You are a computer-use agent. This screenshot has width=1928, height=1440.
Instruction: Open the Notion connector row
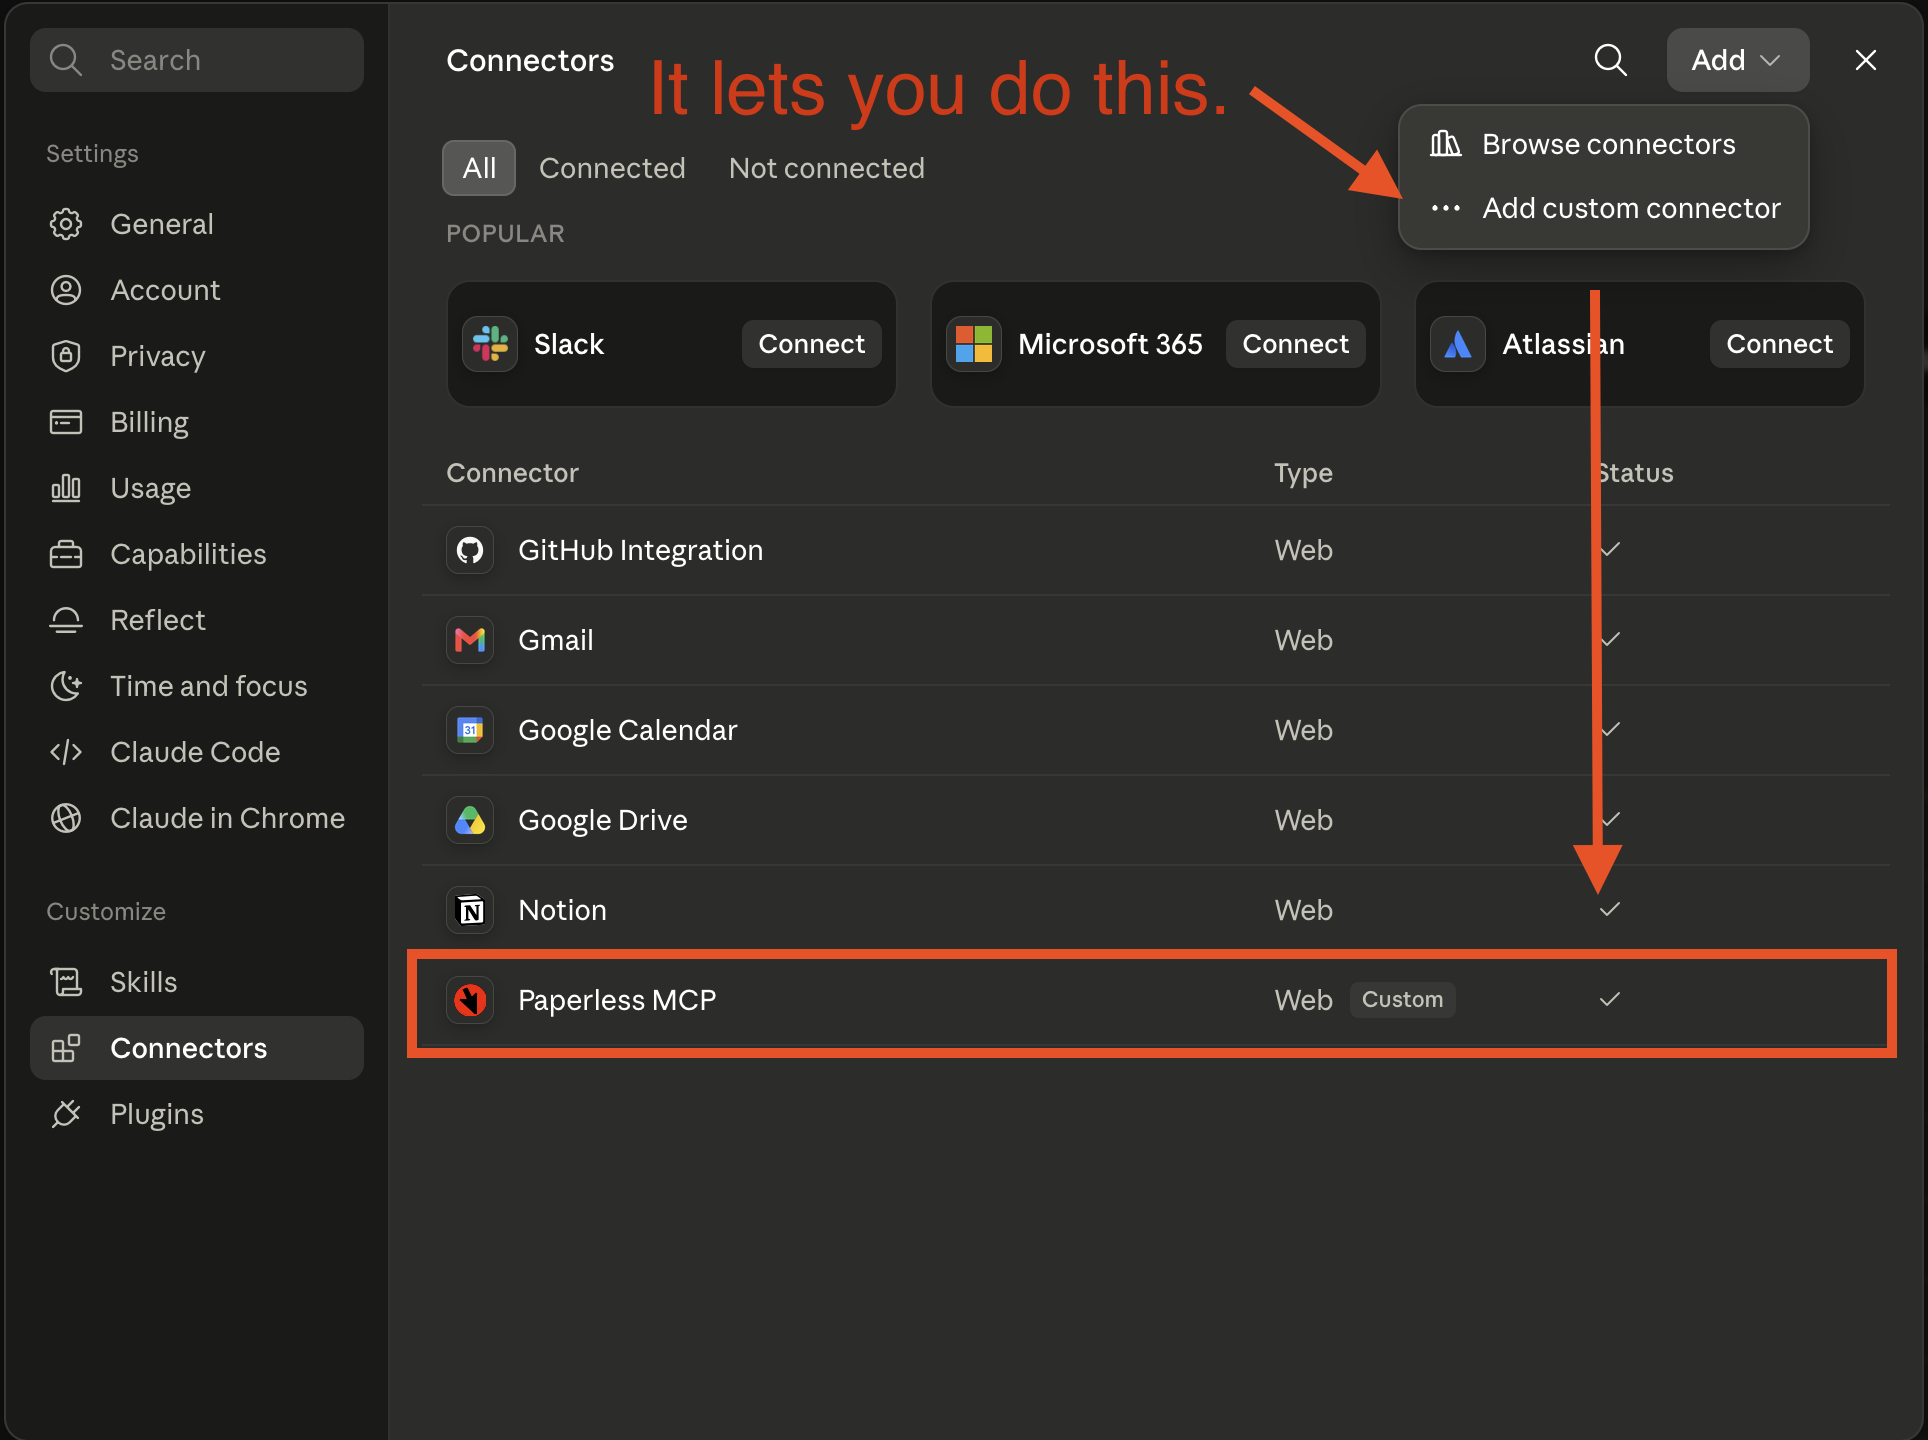tap(1156, 910)
